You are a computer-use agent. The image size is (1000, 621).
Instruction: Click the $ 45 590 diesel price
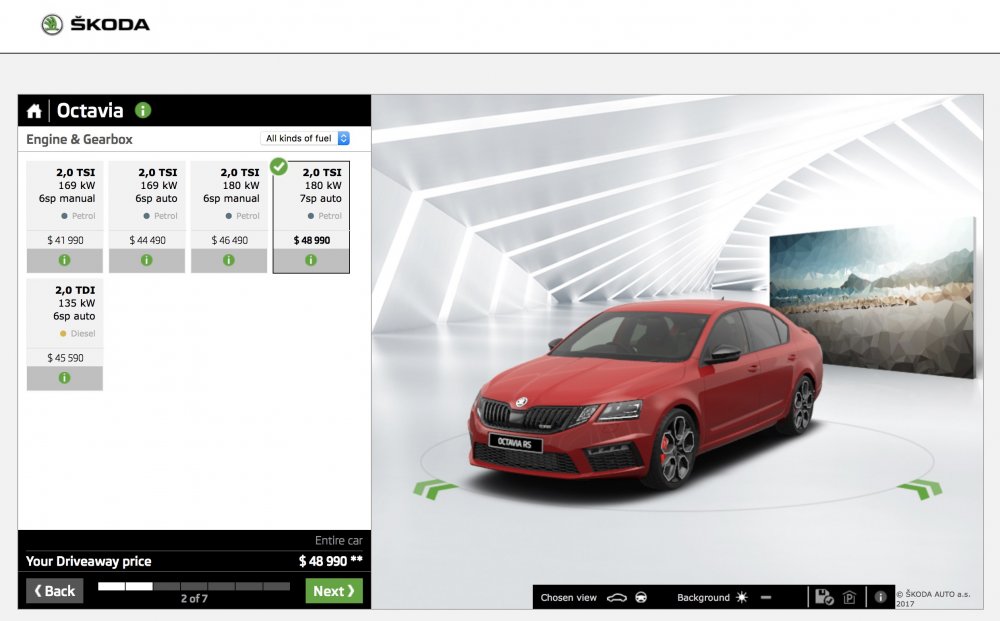pos(65,358)
